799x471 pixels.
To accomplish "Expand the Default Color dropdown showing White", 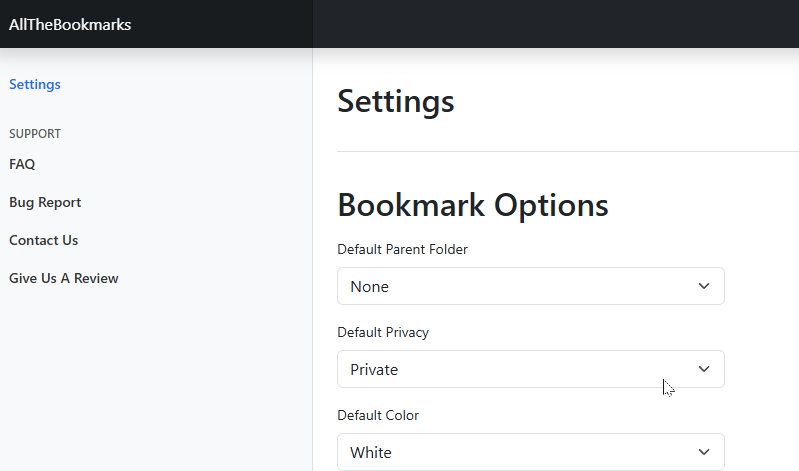I will pos(530,452).
